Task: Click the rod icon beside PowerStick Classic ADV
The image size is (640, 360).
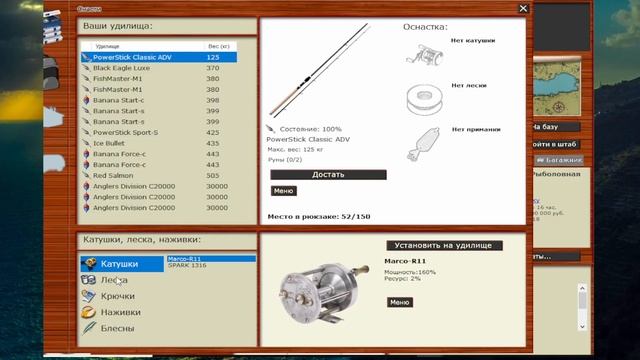Action: [86, 58]
